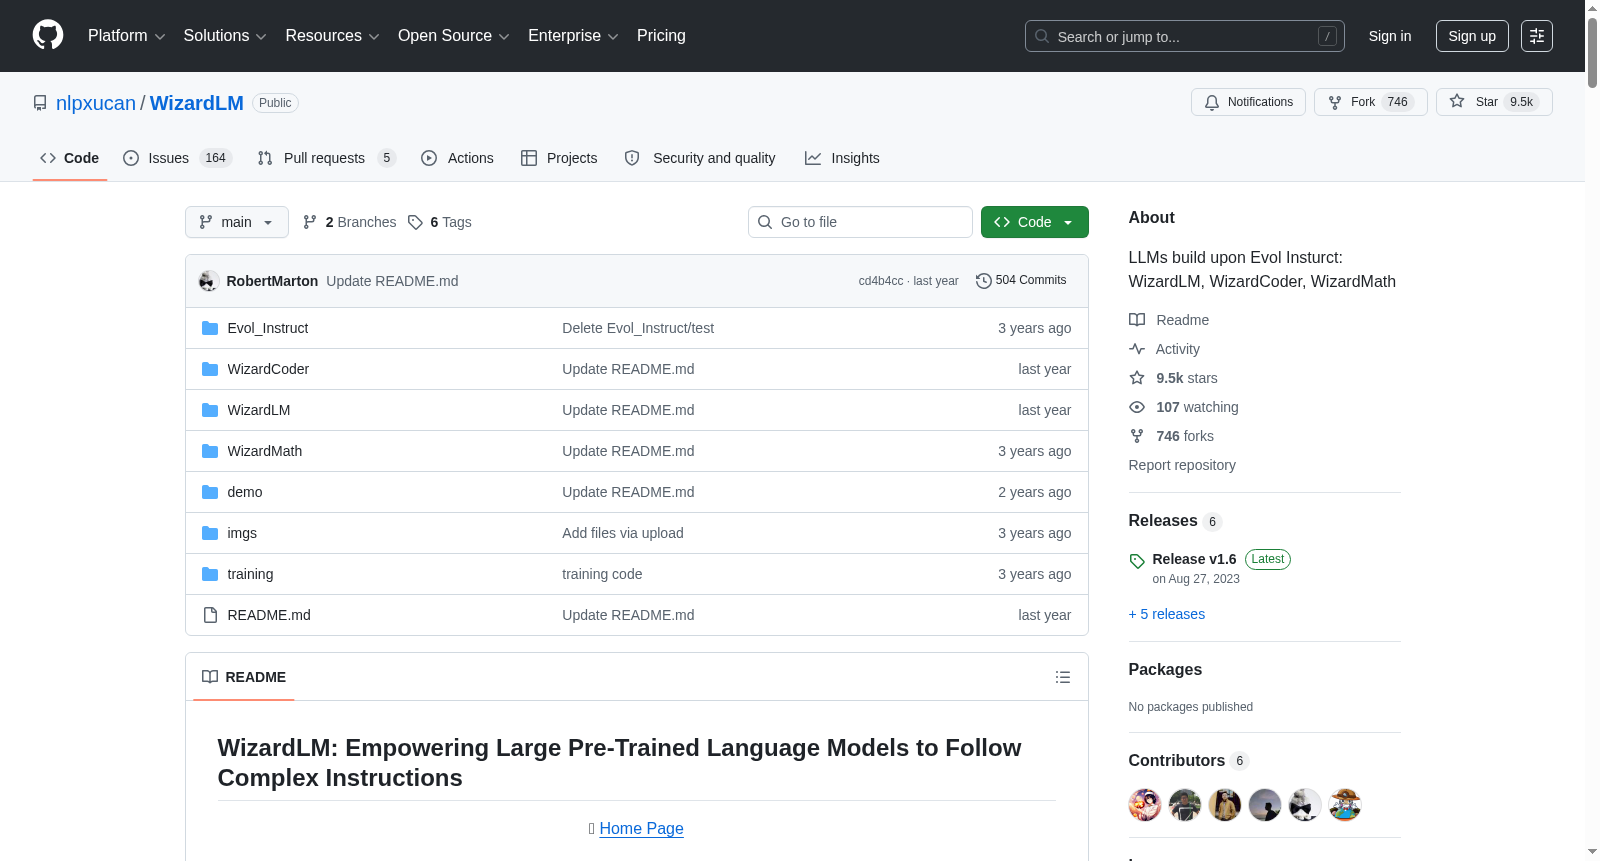Click the Tags label icon

click(416, 222)
